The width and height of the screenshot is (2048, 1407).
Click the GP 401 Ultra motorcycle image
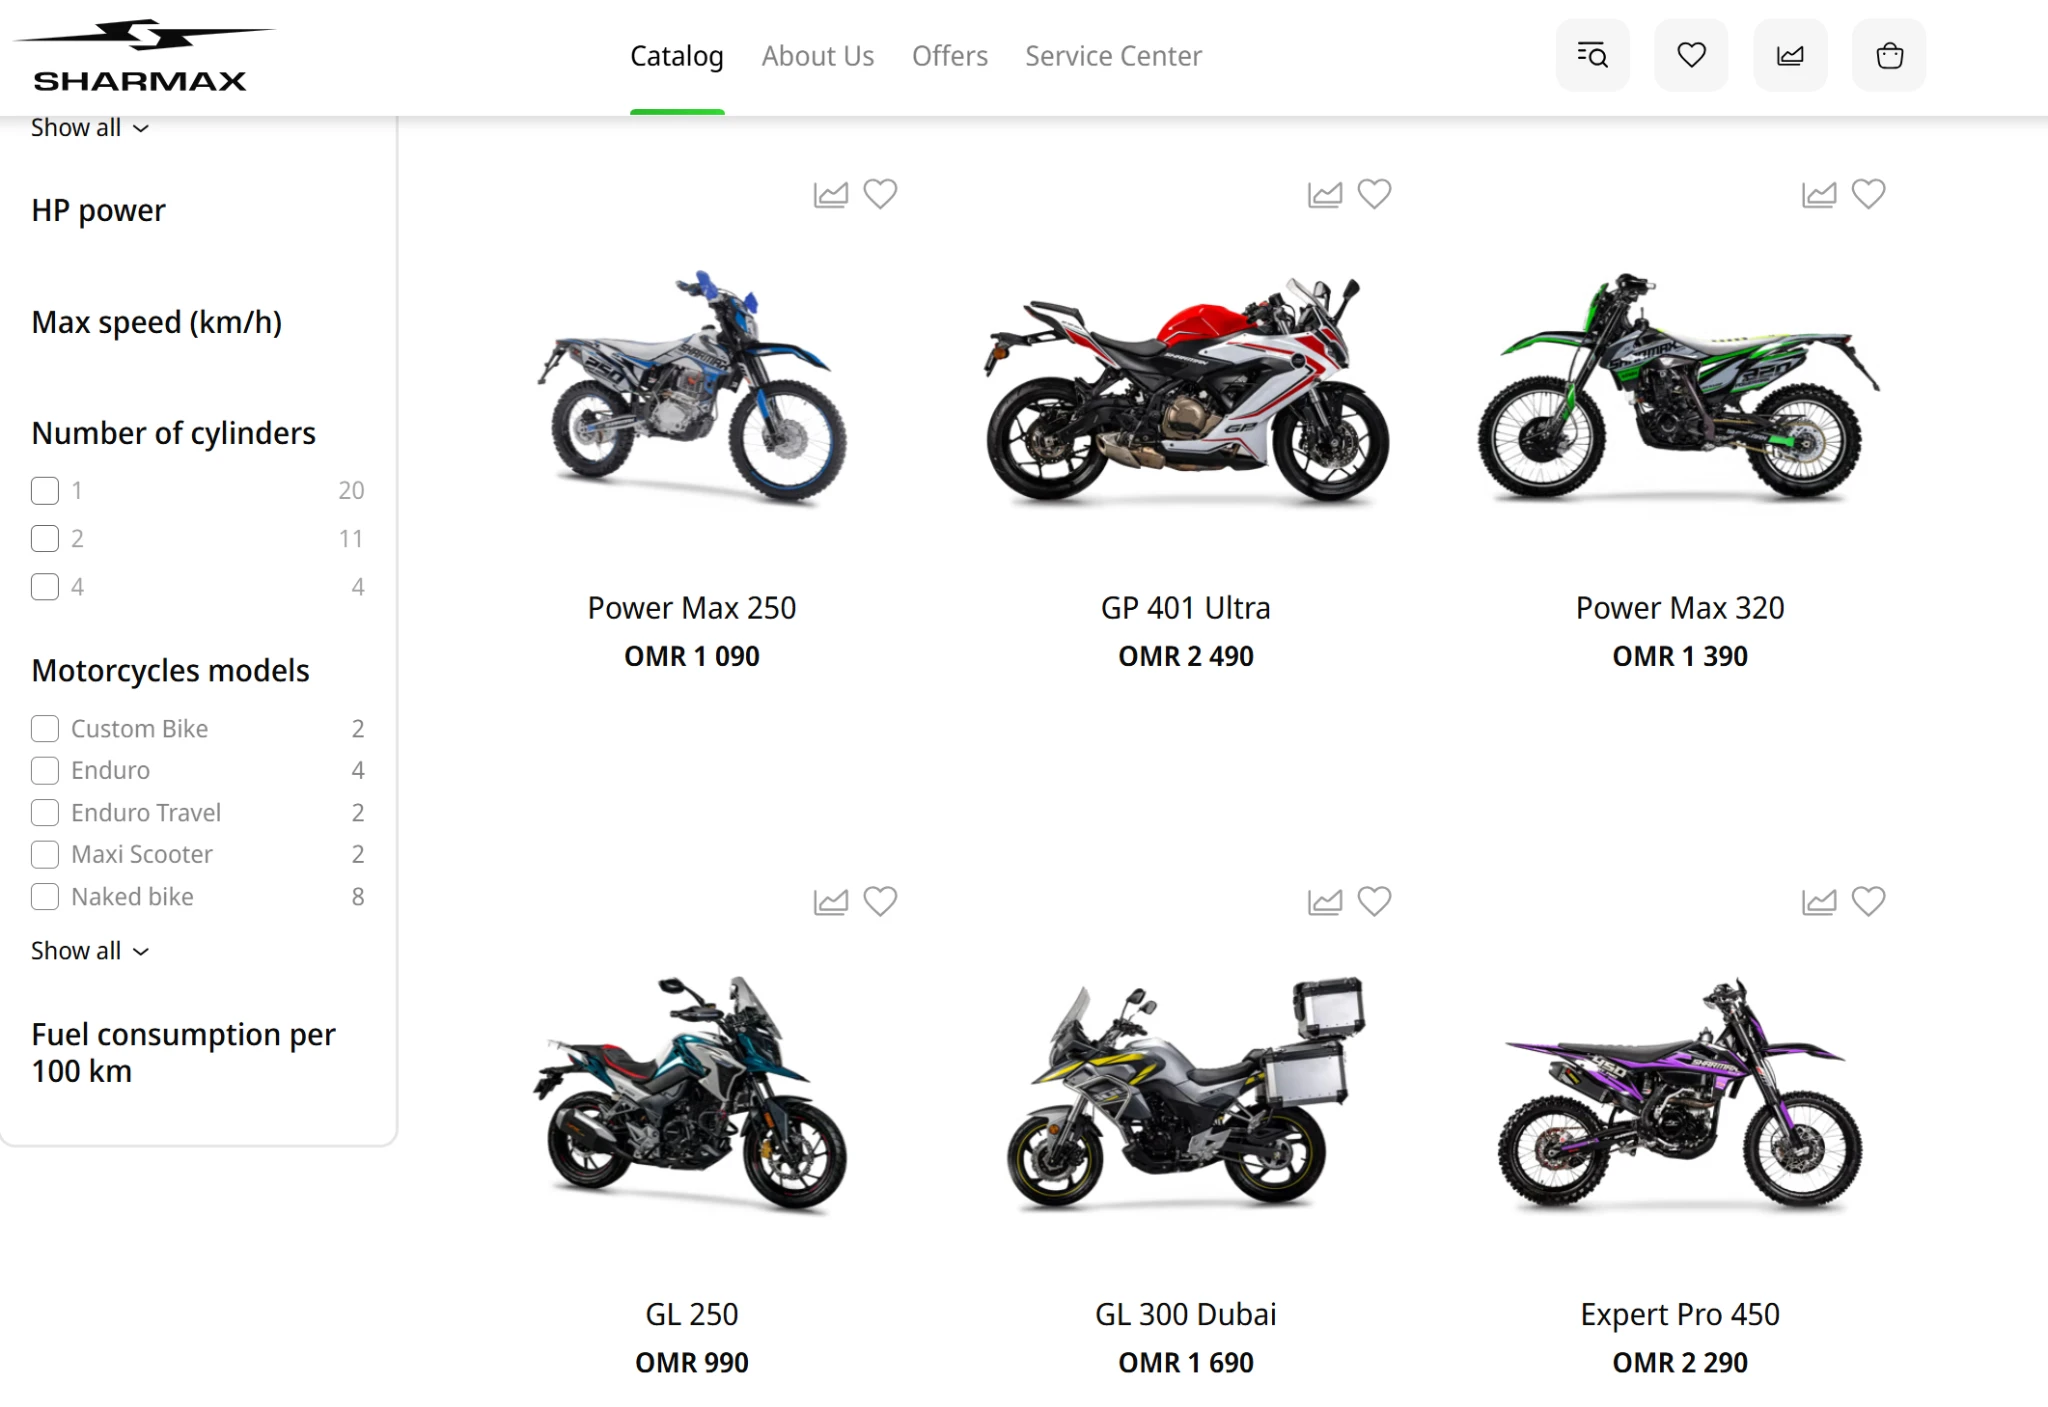pos(1186,390)
